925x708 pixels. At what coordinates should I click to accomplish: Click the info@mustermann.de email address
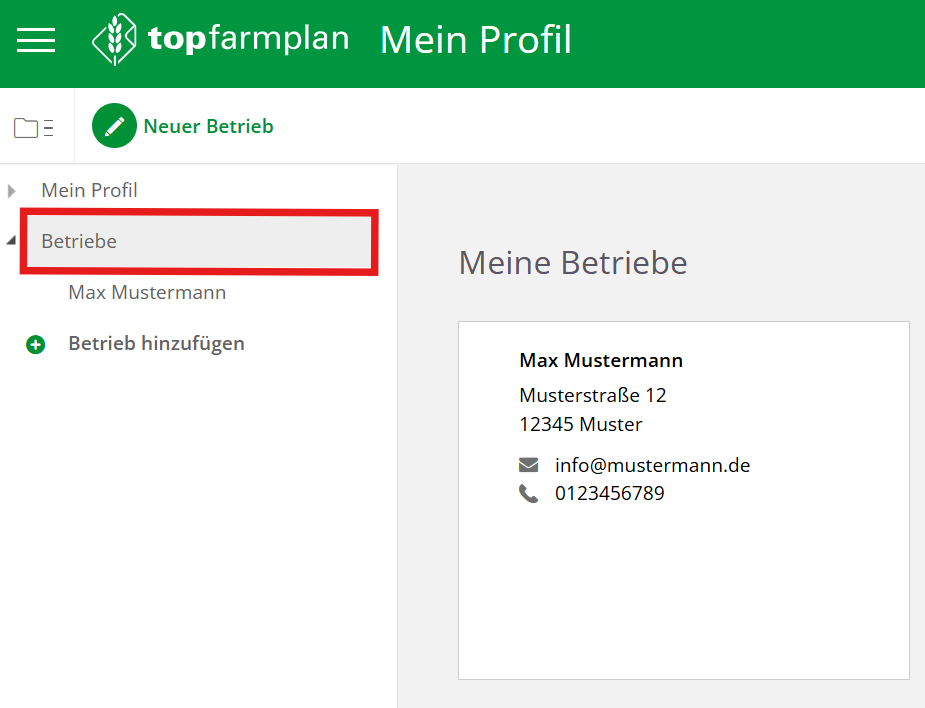click(652, 465)
